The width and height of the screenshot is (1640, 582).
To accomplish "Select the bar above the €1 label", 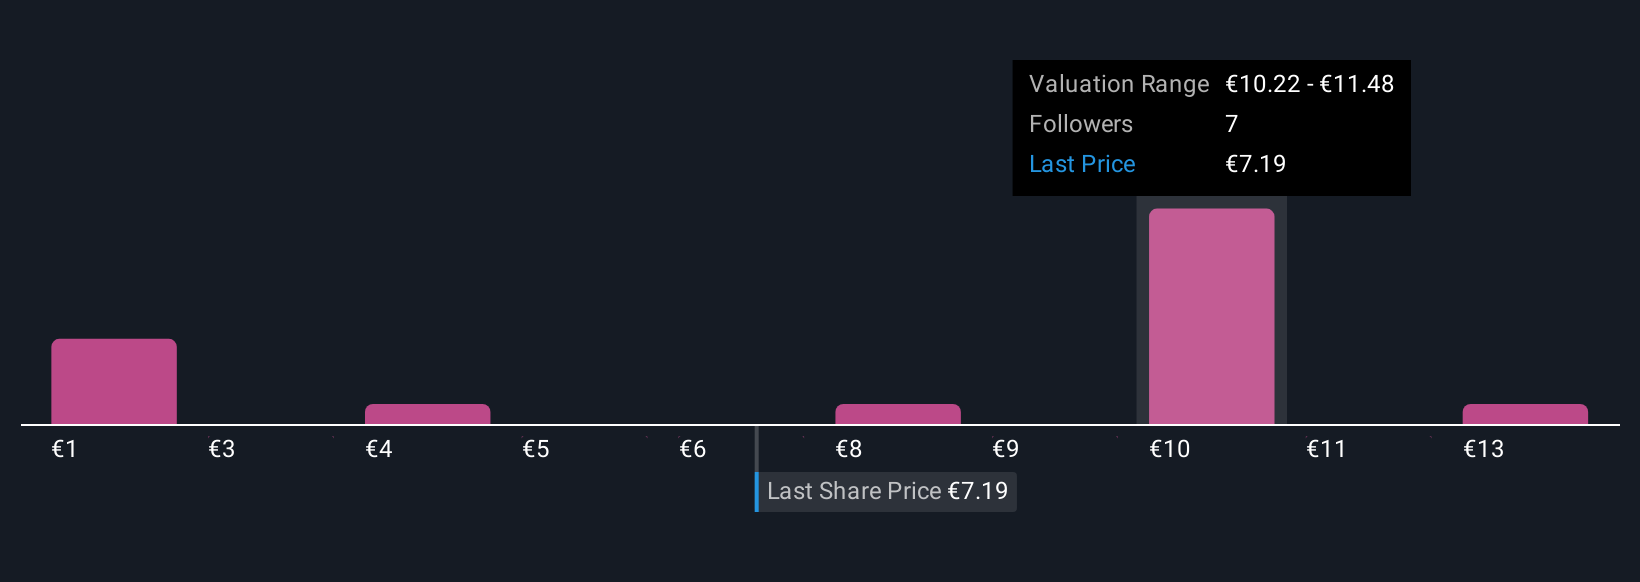I will [114, 381].
